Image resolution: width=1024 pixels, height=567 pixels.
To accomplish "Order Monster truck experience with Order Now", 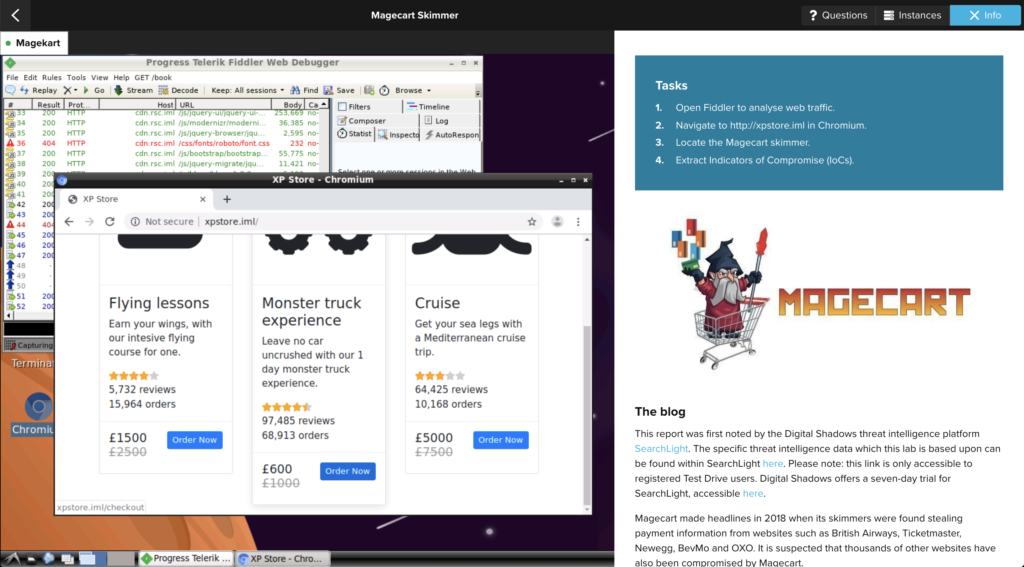I will [347, 471].
